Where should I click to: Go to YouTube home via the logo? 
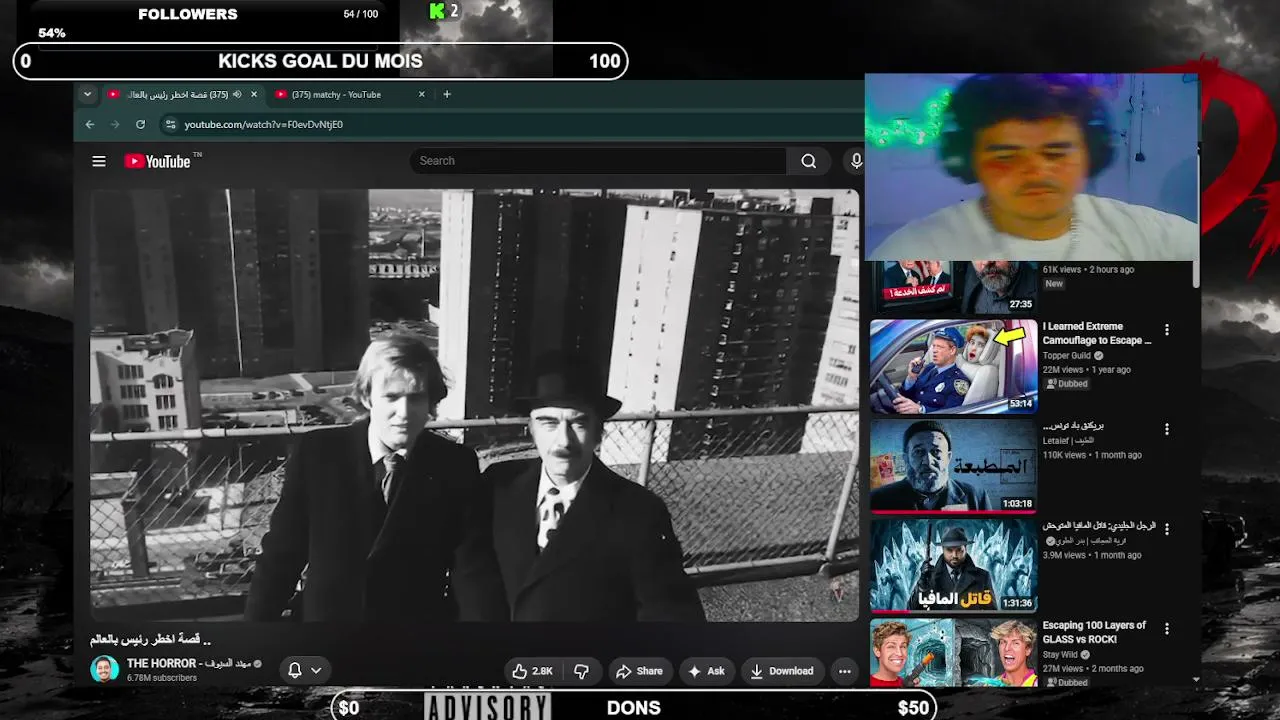click(157, 161)
